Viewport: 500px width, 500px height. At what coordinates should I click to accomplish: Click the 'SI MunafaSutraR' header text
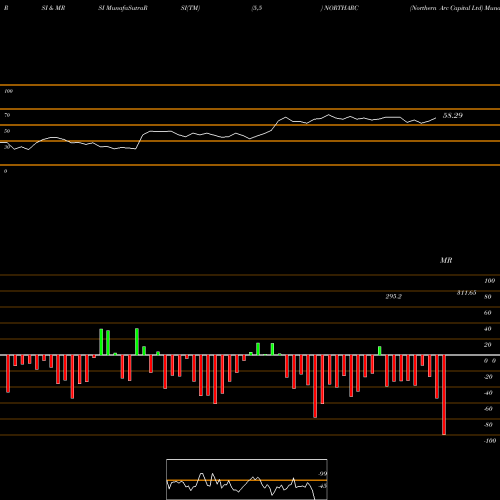(x=123, y=8)
